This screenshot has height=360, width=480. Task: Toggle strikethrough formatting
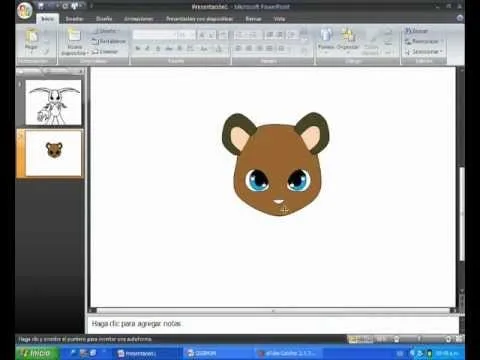tap(169, 49)
